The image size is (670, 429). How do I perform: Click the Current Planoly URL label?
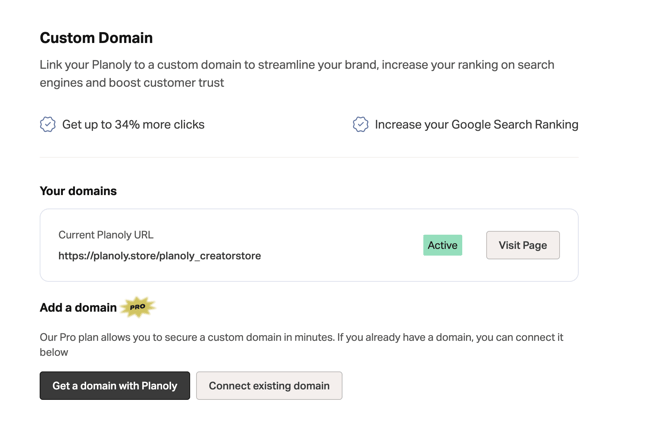coord(106,235)
